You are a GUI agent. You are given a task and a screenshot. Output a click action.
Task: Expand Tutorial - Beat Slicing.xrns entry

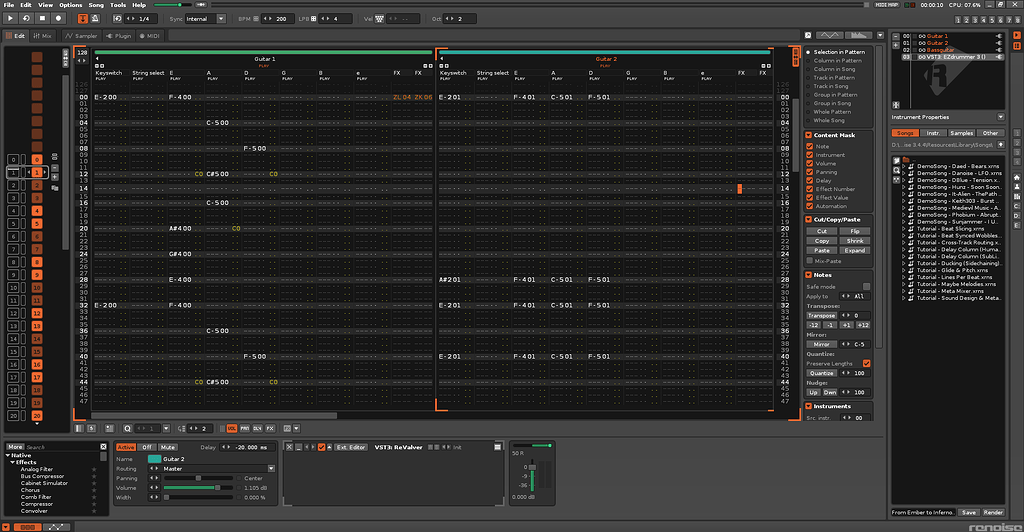tap(904, 229)
